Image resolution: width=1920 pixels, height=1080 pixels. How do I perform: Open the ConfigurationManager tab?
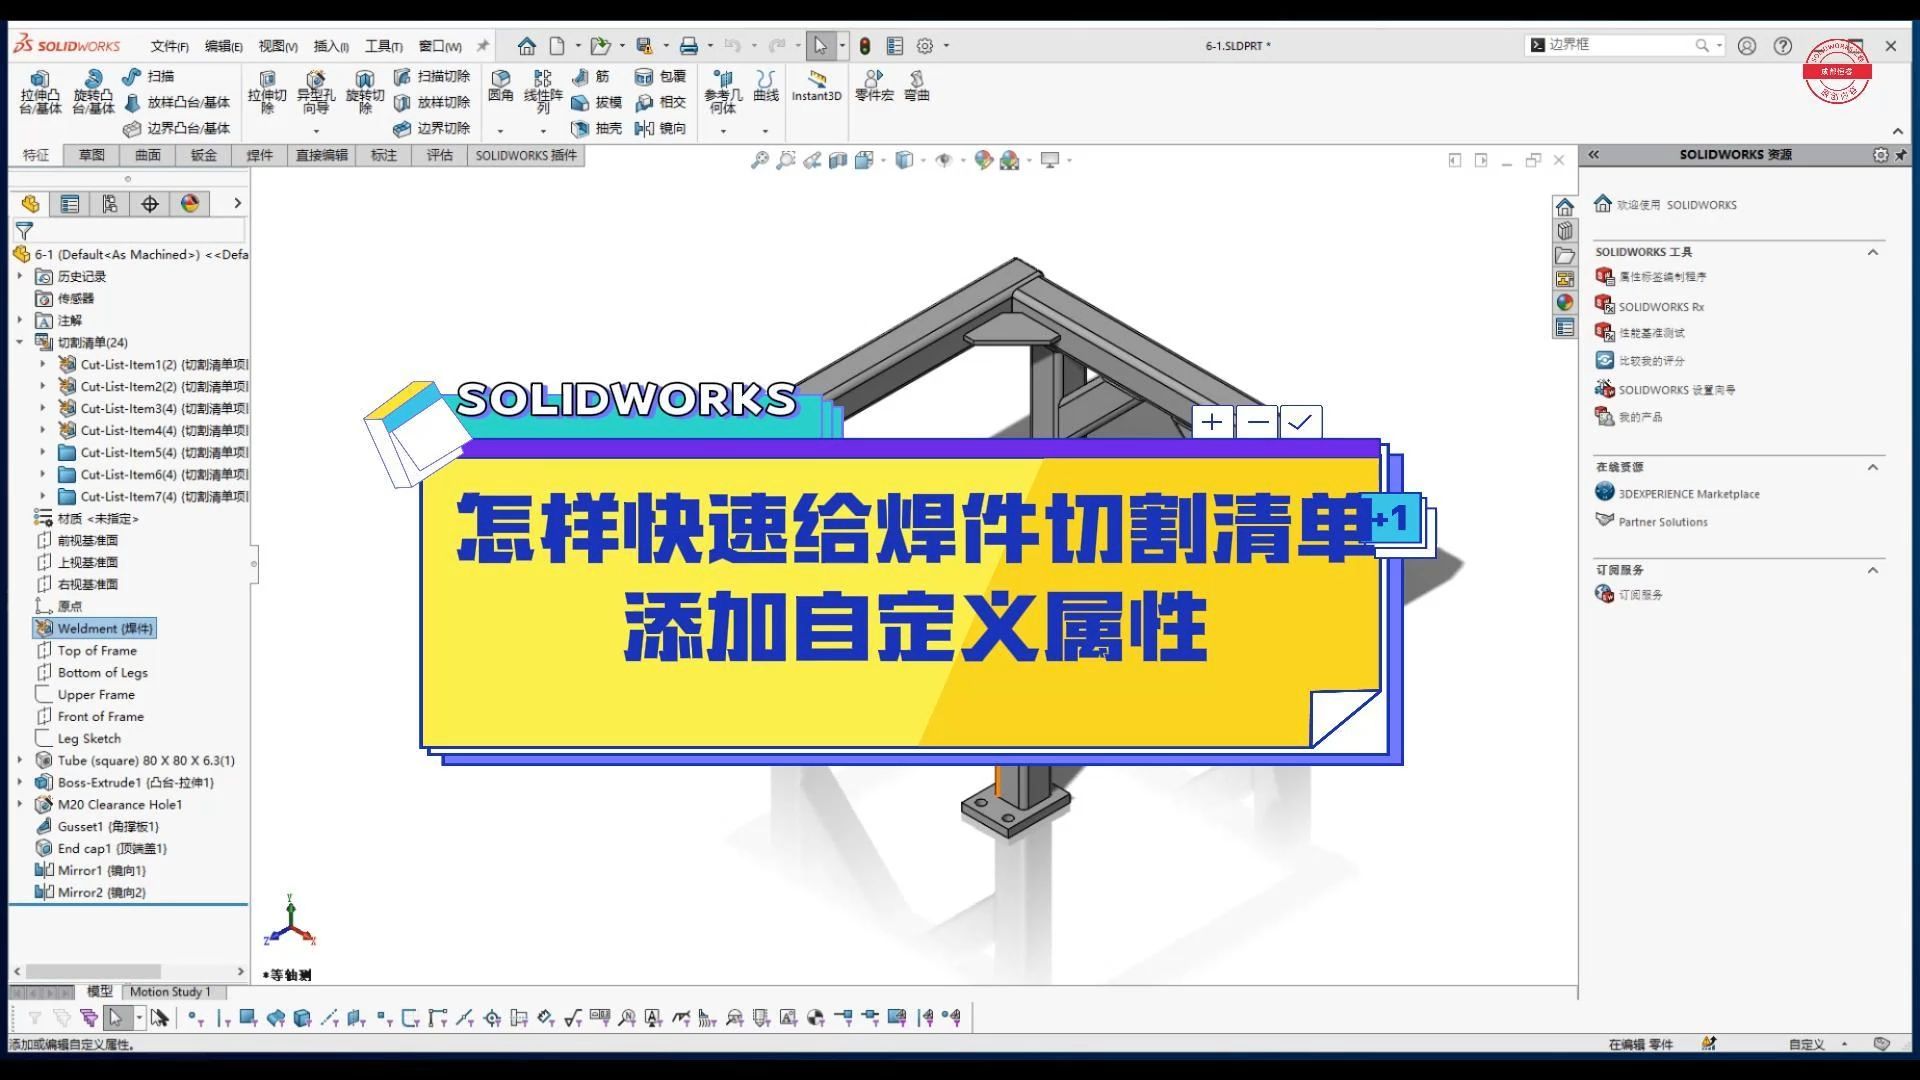click(110, 204)
